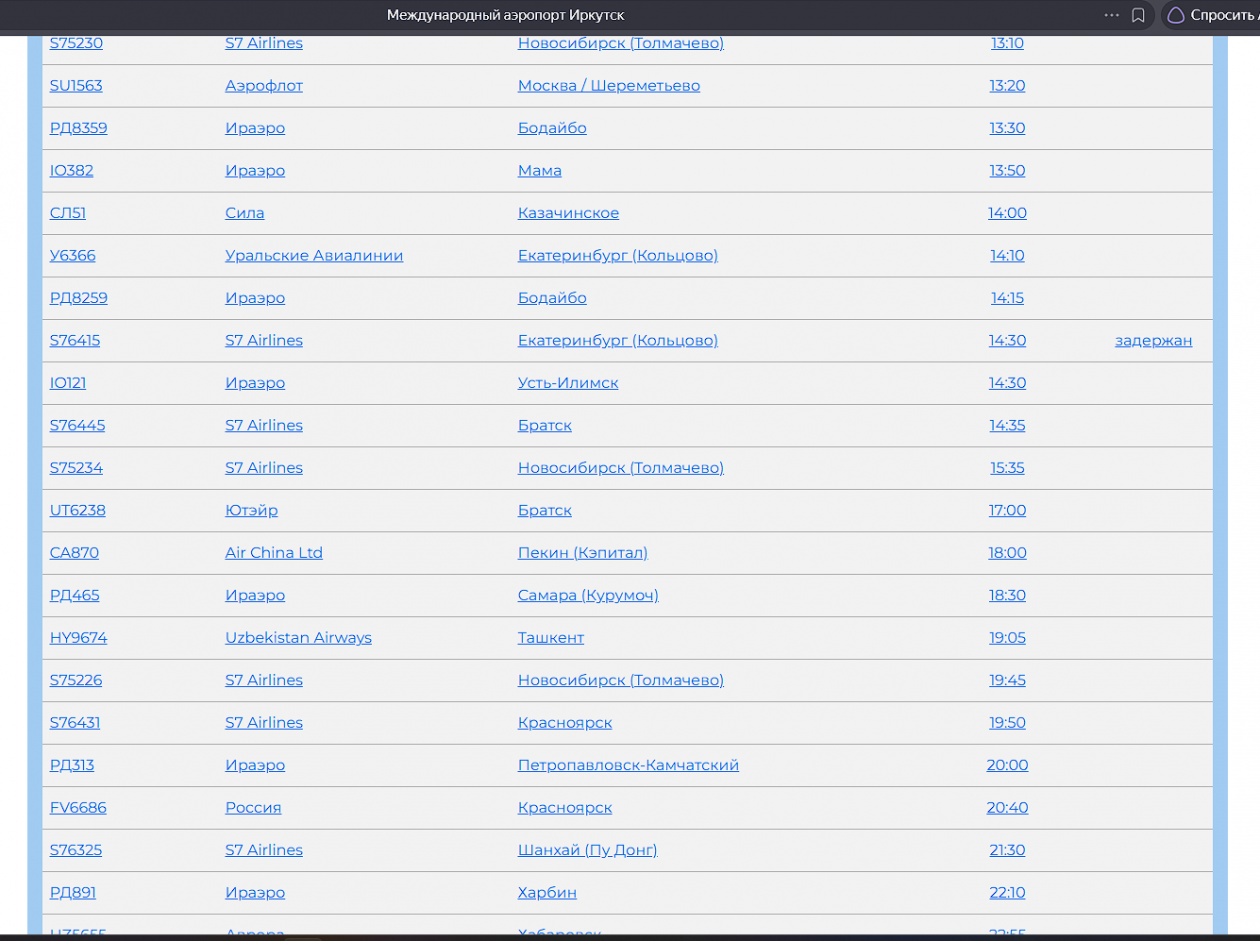Click flight HY9674 number
1260x941 pixels.
tap(79, 638)
